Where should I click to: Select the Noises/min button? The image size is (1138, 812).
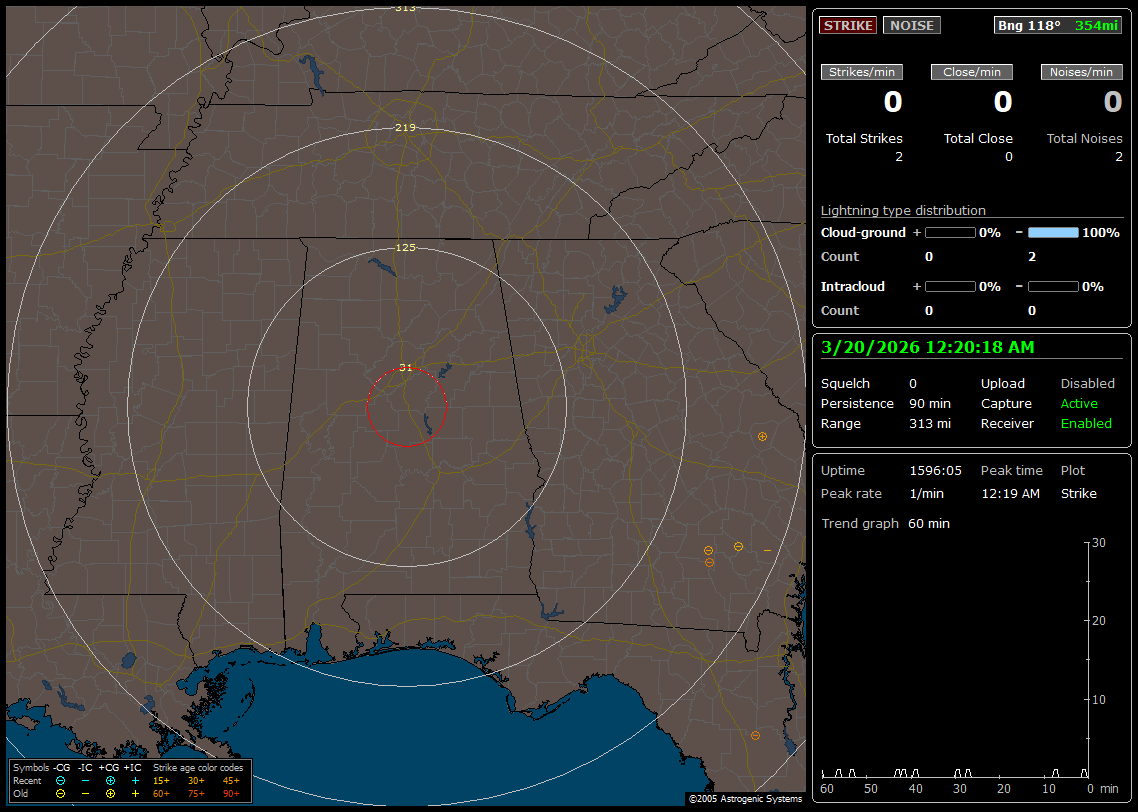click(1082, 72)
